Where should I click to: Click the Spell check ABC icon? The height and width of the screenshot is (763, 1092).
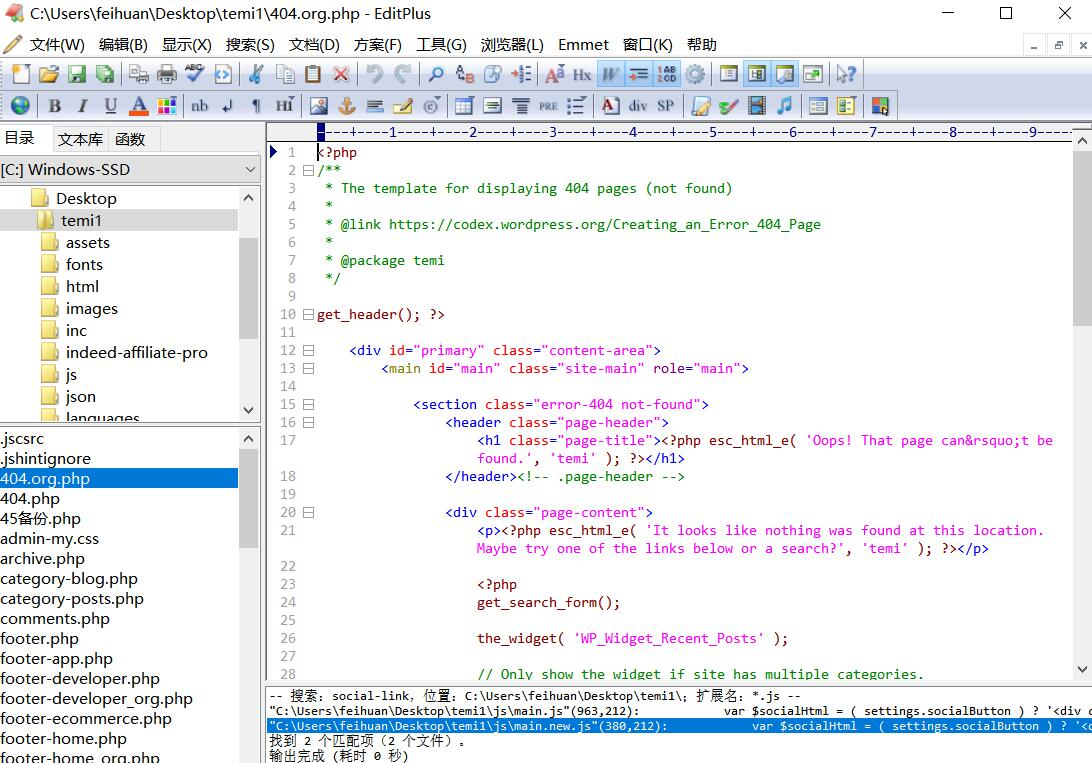tap(195, 74)
